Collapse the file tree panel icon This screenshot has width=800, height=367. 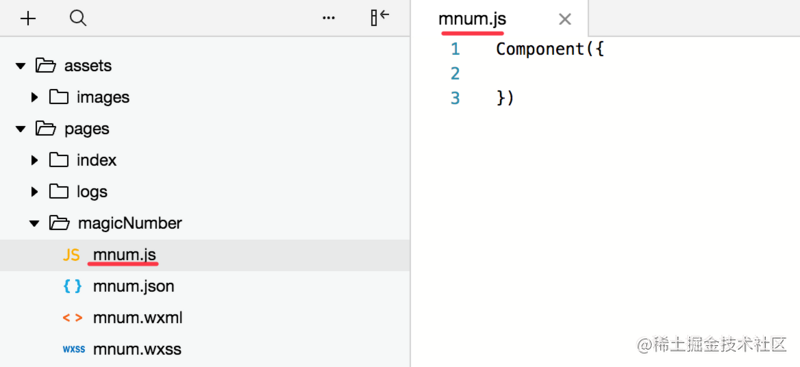[x=380, y=18]
